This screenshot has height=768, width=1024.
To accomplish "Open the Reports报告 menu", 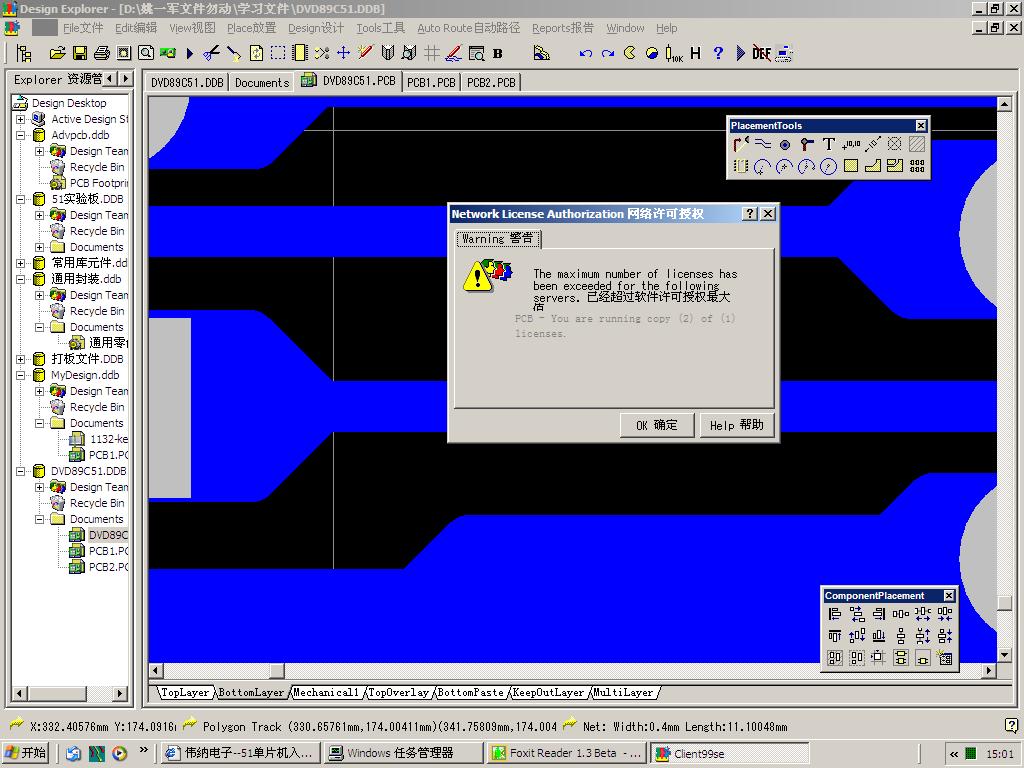I will [562, 28].
